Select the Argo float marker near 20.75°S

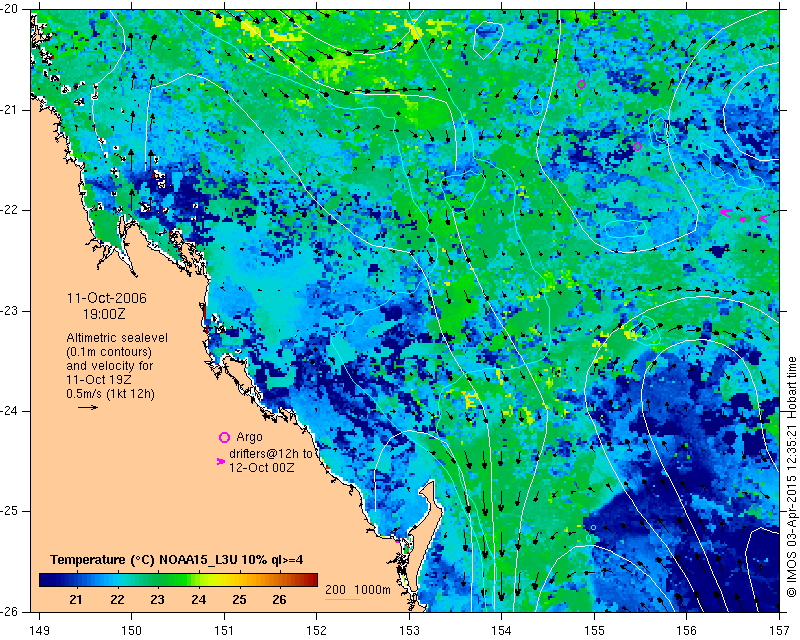point(581,85)
